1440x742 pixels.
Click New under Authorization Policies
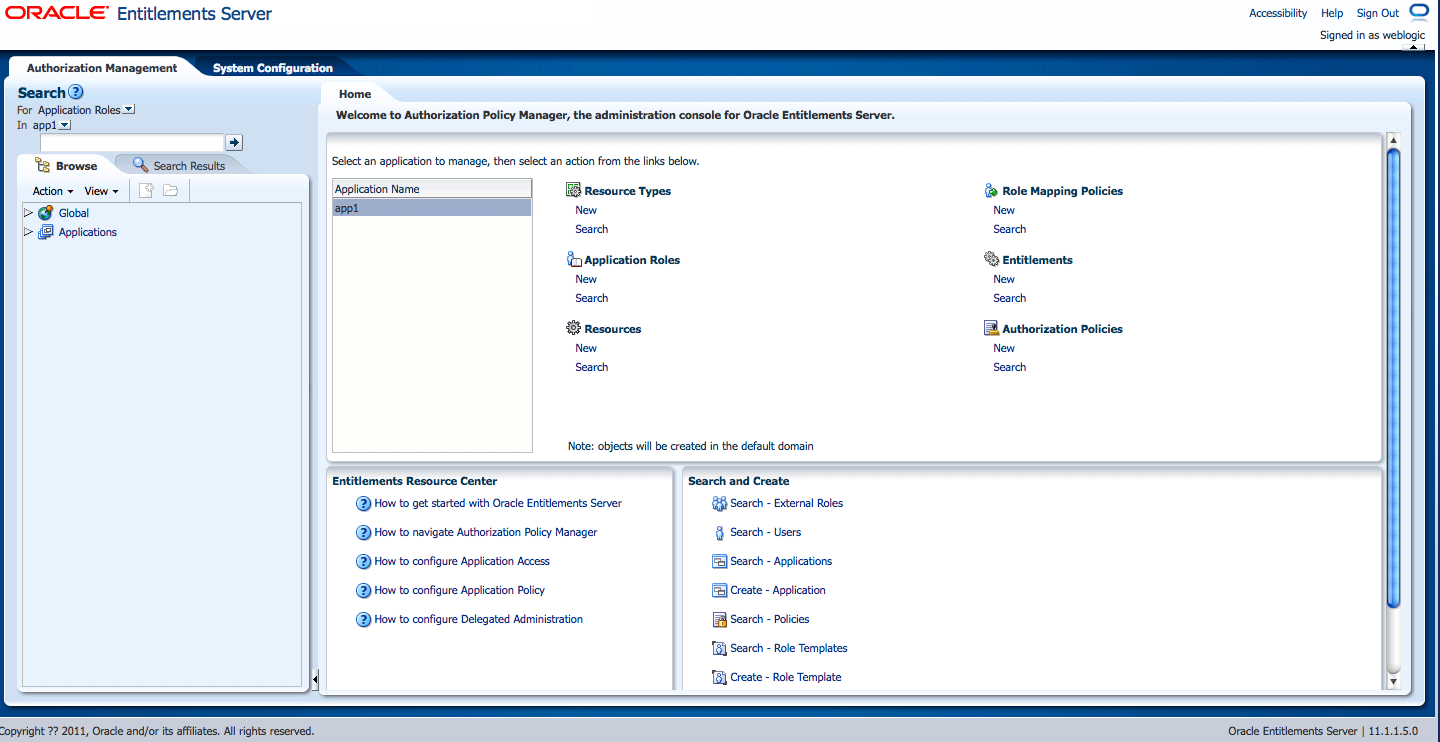pyautogui.click(x=1004, y=348)
